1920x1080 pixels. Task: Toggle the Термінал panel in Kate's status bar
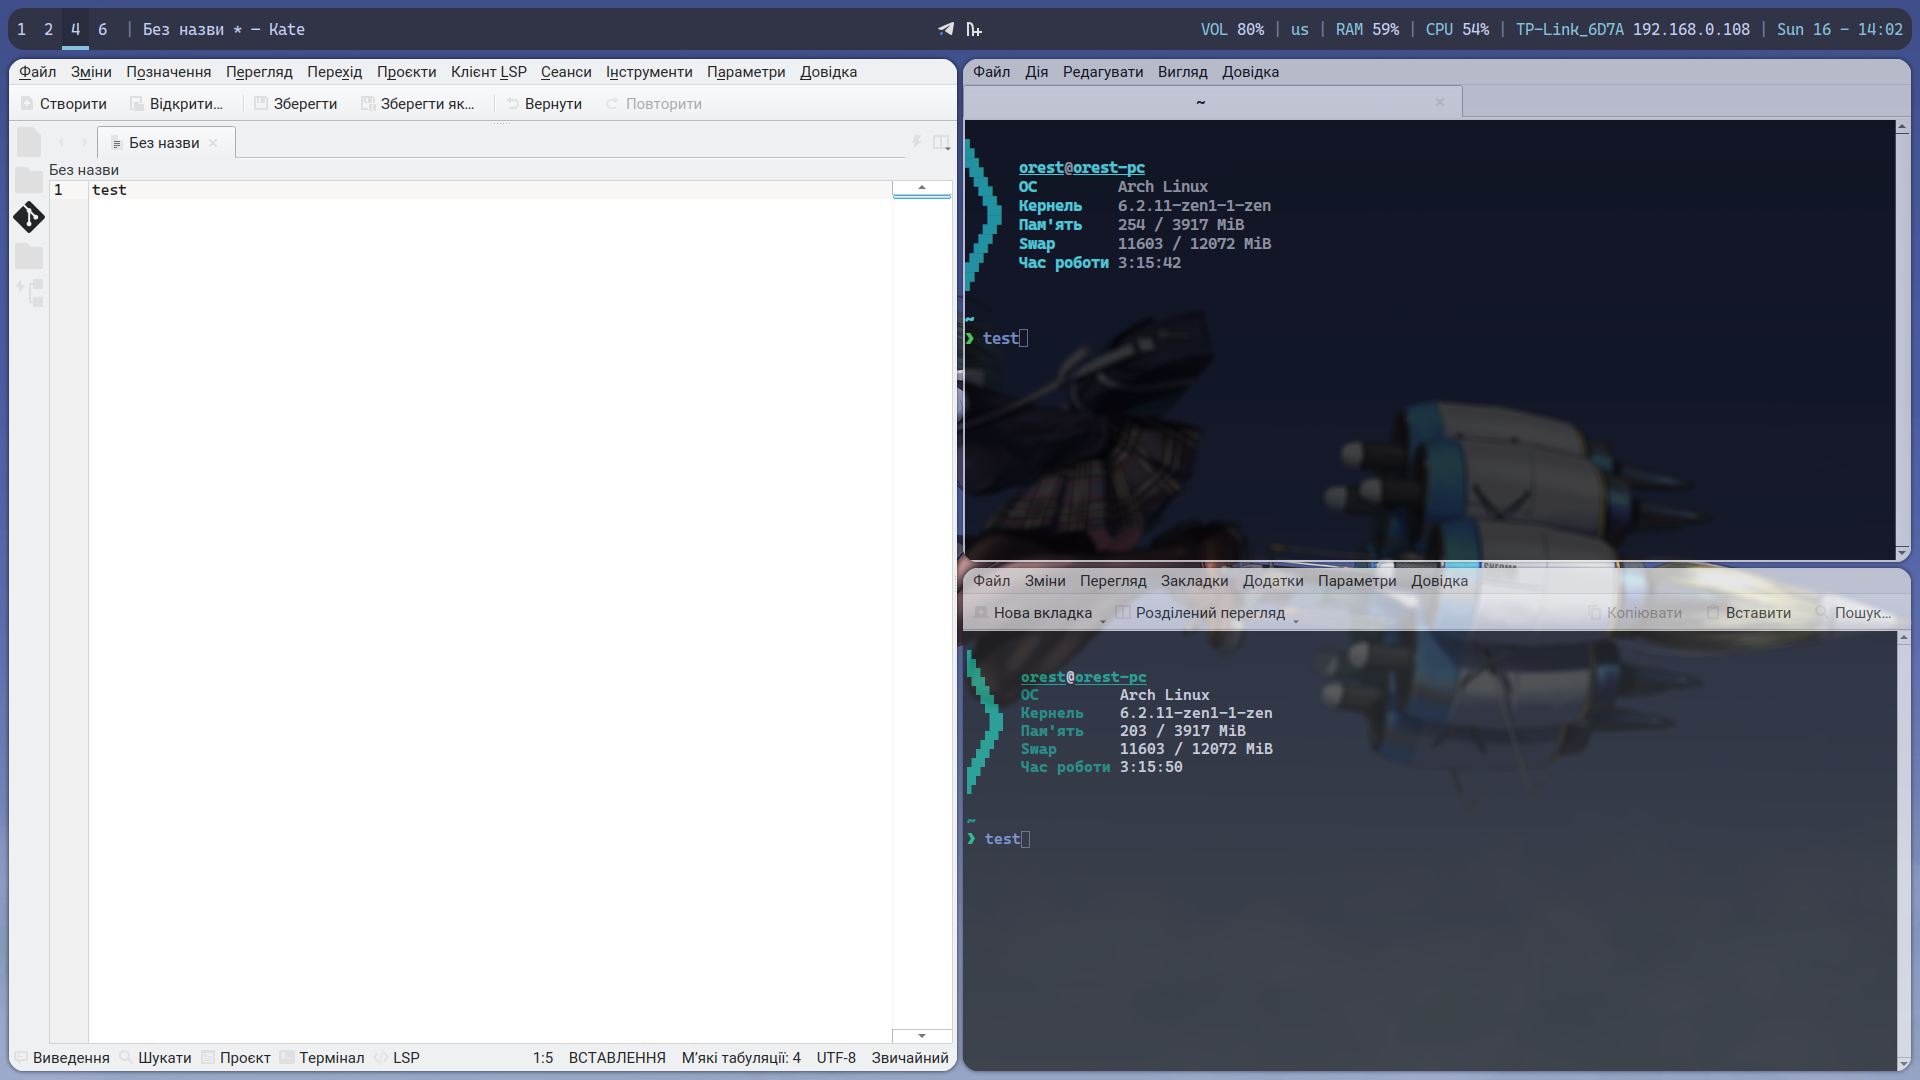[x=331, y=1057]
